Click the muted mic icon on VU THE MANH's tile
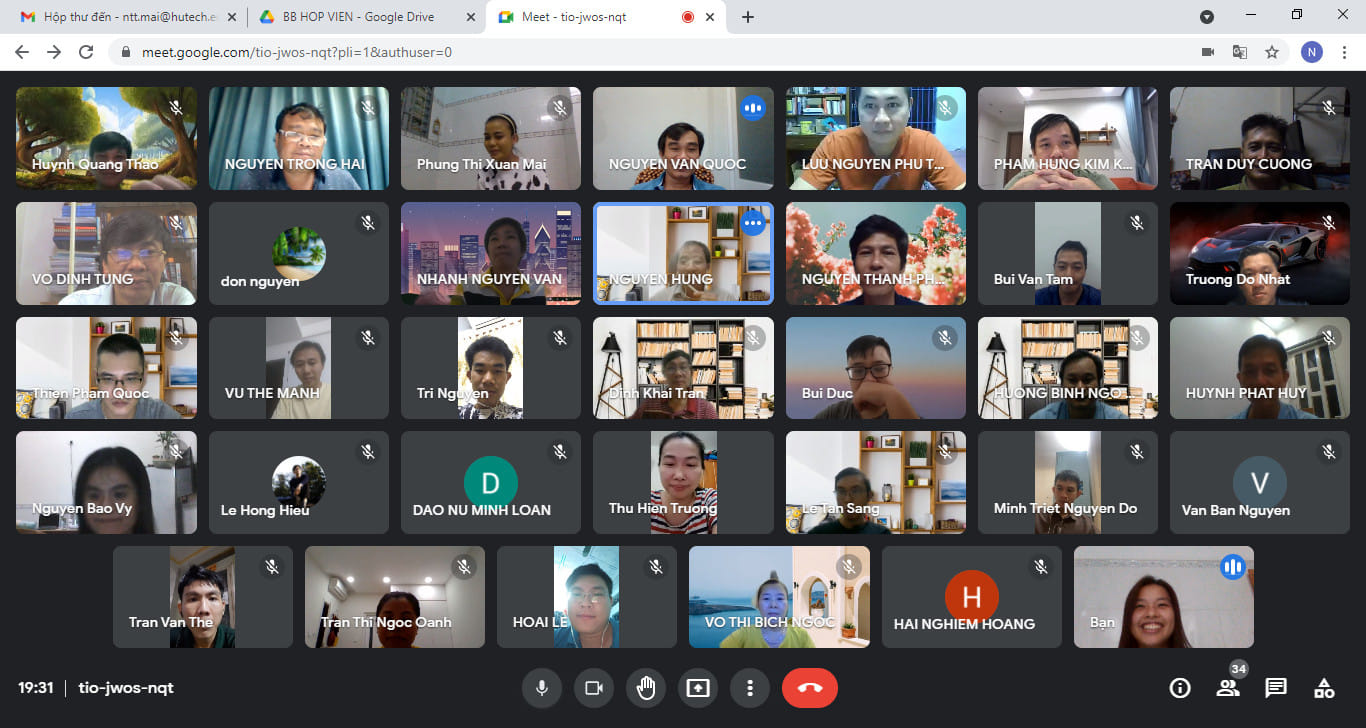This screenshot has width=1366, height=728. pos(368,338)
